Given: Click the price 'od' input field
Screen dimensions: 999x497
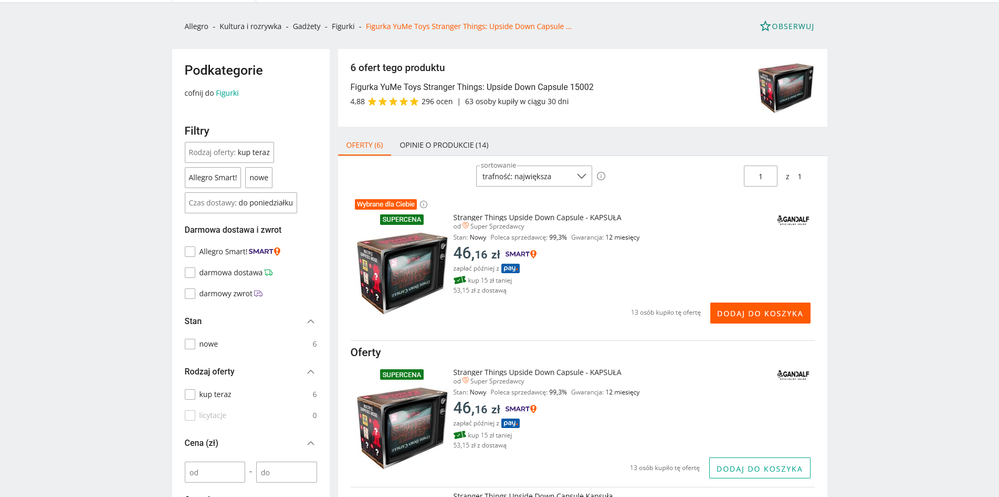Looking at the screenshot, I should click(x=215, y=472).
